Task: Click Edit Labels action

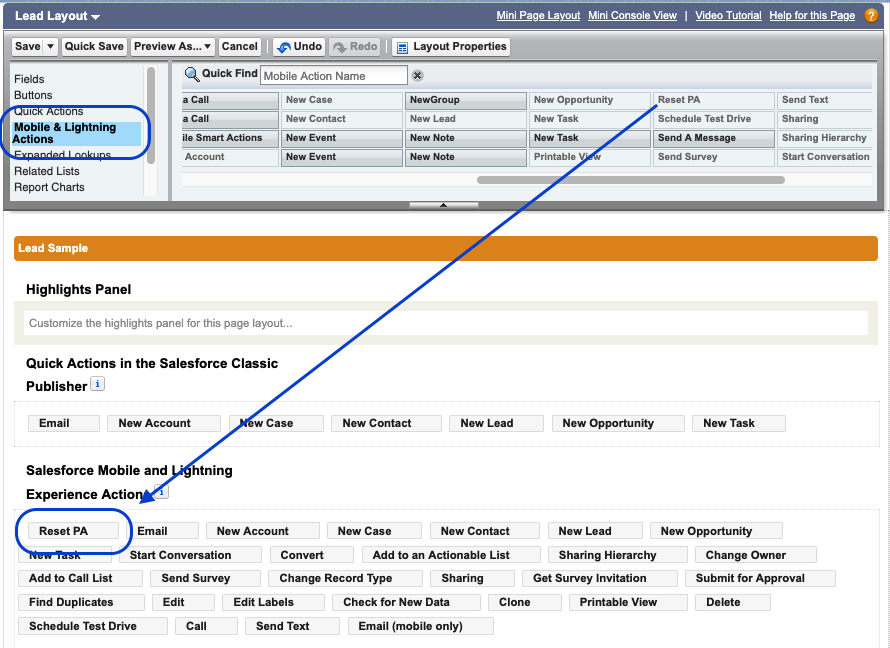Action: pos(274,602)
